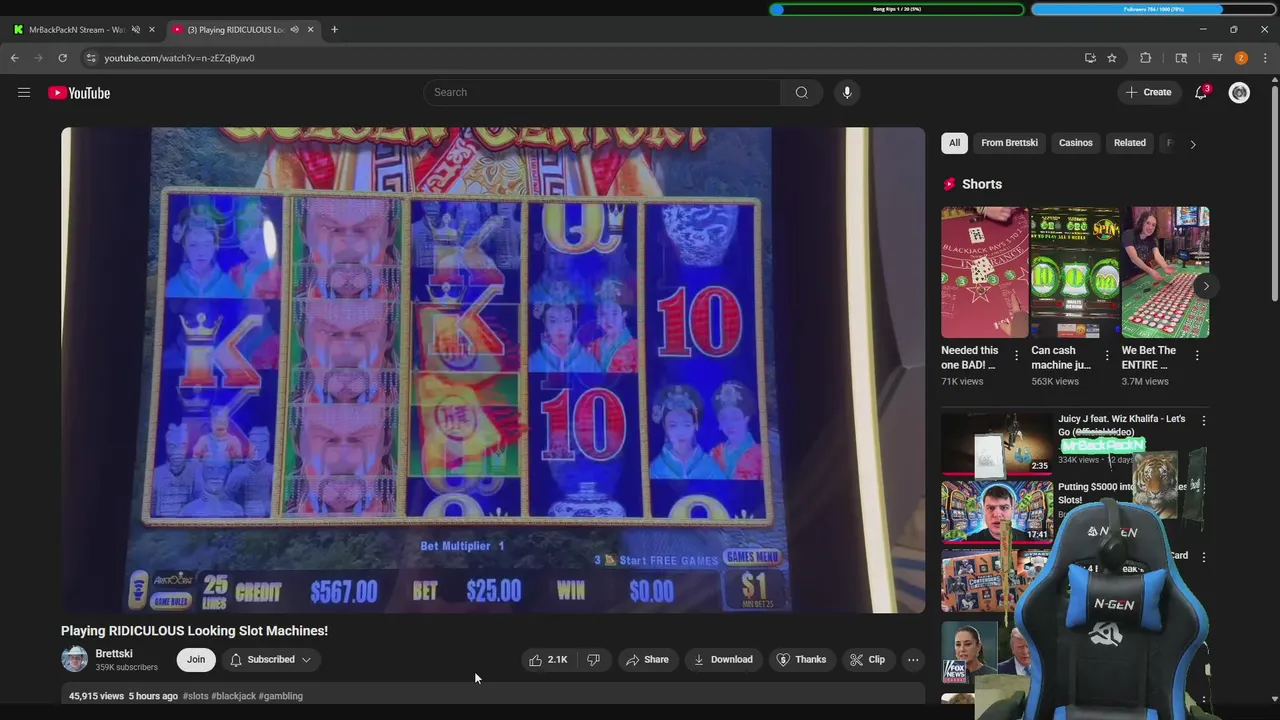Viewport: 1280px width, 720px height.
Task: Select the Casinos filter chip
Action: [x=1076, y=143]
